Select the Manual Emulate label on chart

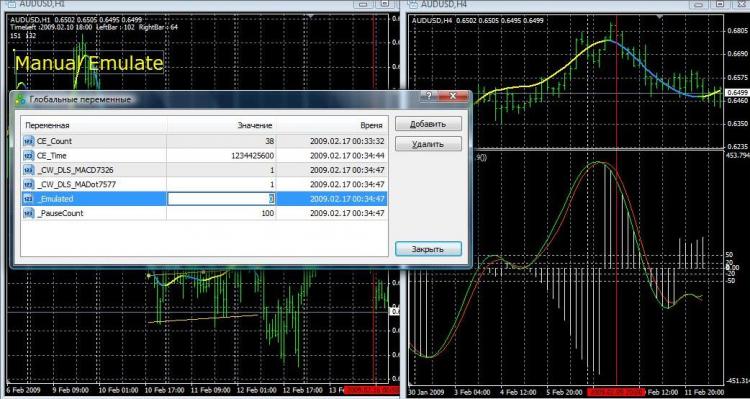coord(89,63)
